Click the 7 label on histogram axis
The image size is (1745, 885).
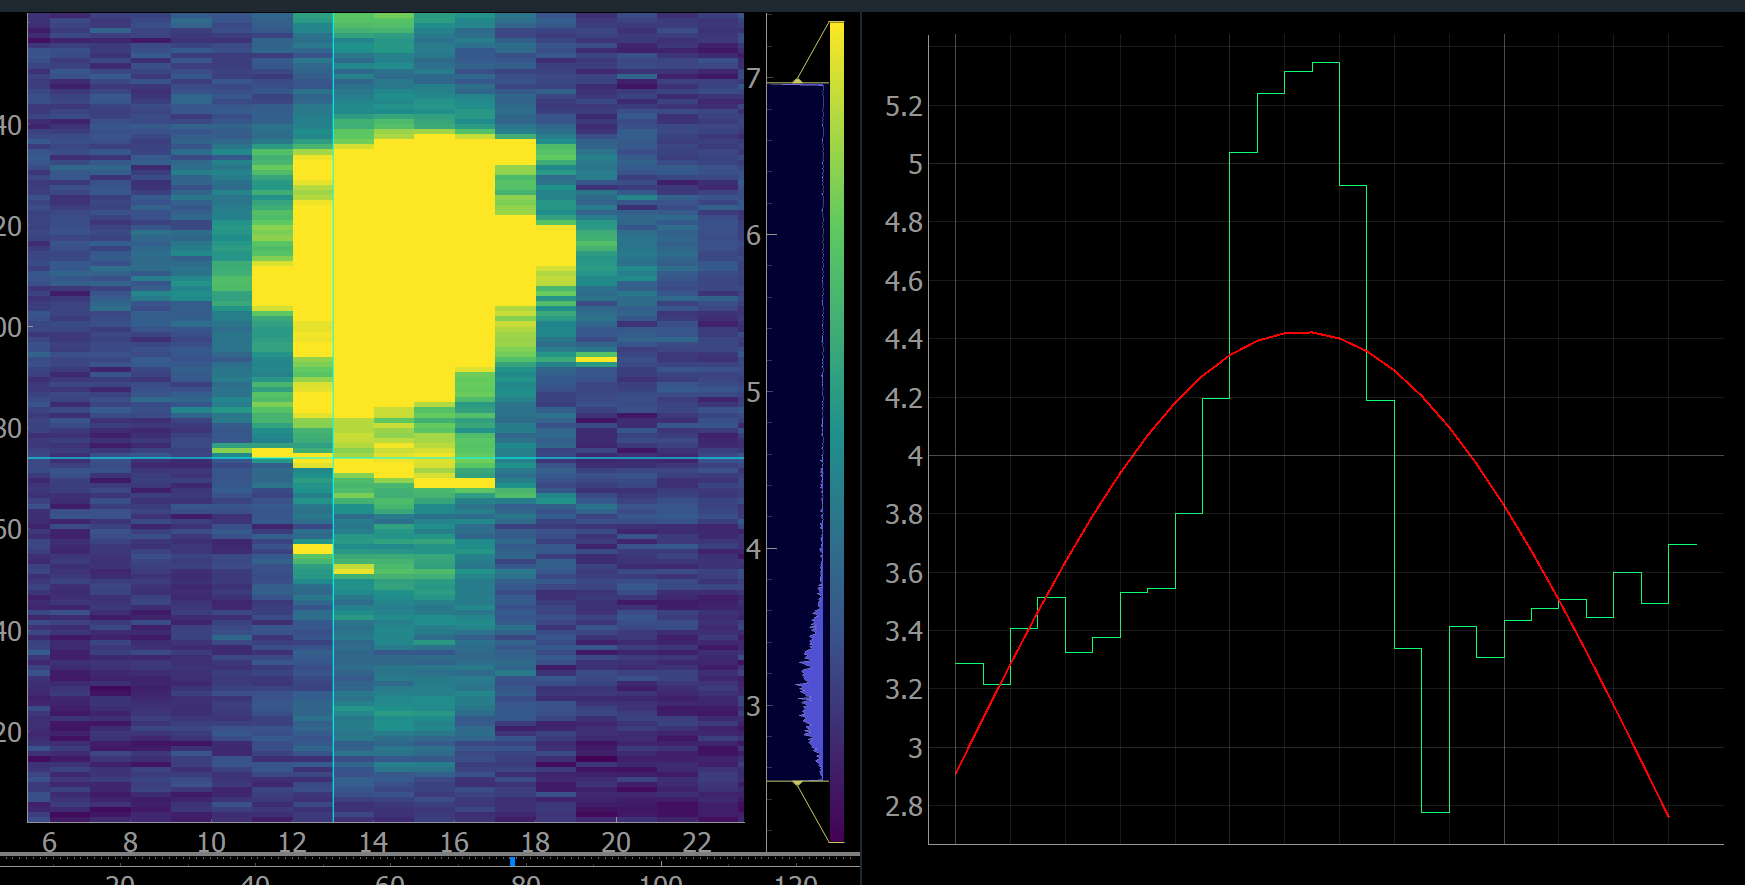coord(753,78)
